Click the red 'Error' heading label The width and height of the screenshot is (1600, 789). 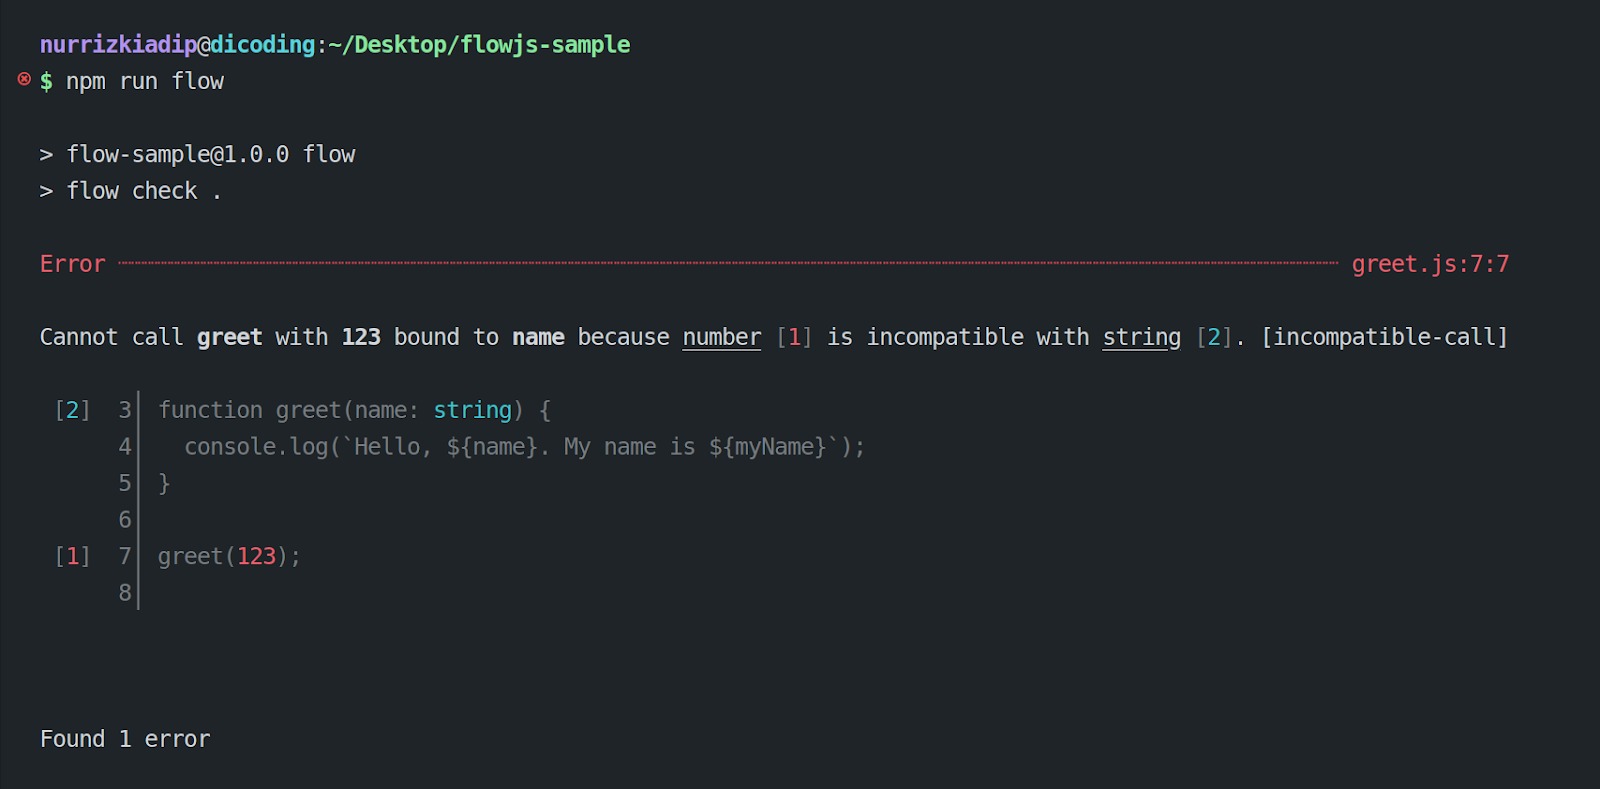pyautogui.click(x=72, y=264)
